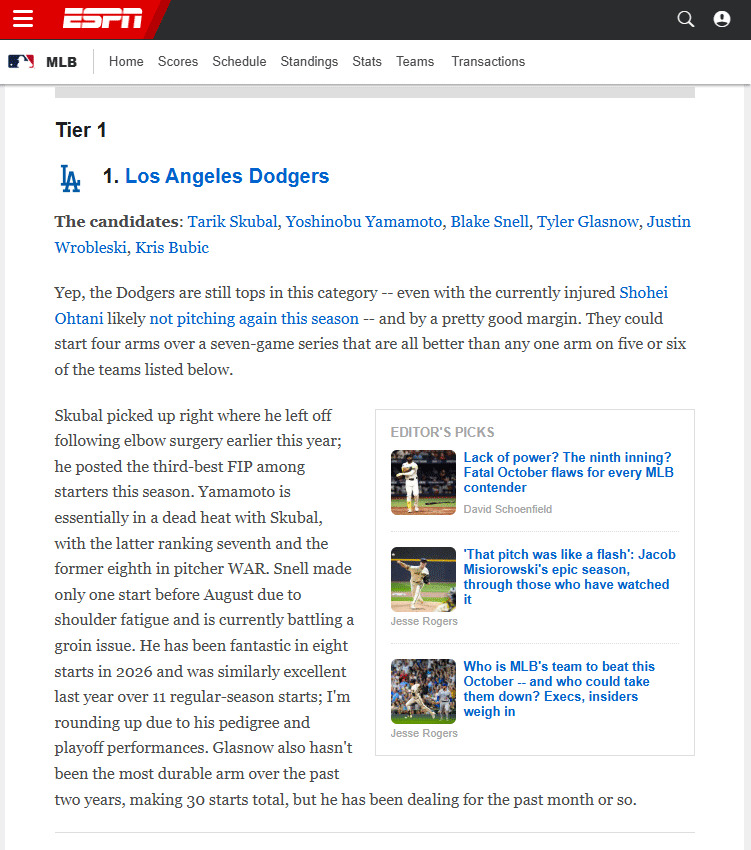
Task: Click Jesse Rogers byline under team to beat article
Action: pos(424,733)
